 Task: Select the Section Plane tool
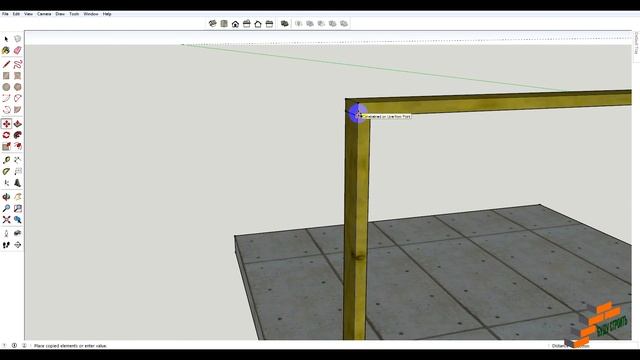[x=18, y=245]
